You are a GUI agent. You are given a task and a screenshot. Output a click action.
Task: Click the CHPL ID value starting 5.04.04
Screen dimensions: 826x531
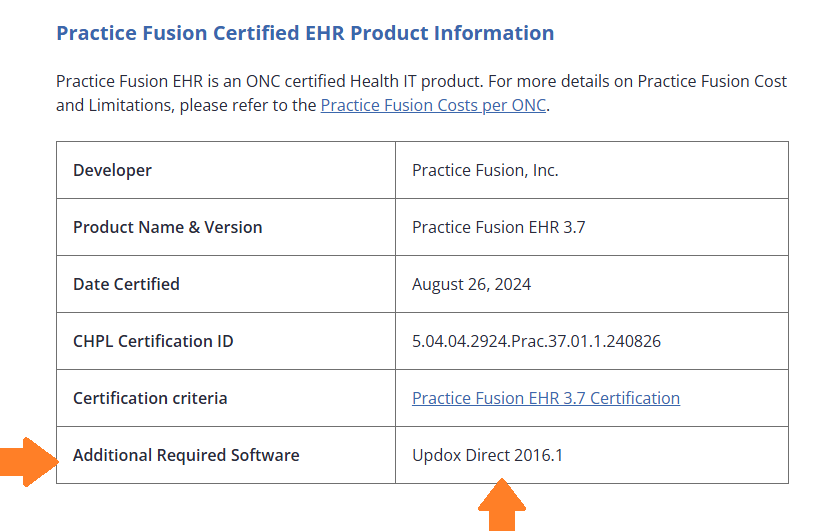536,341
